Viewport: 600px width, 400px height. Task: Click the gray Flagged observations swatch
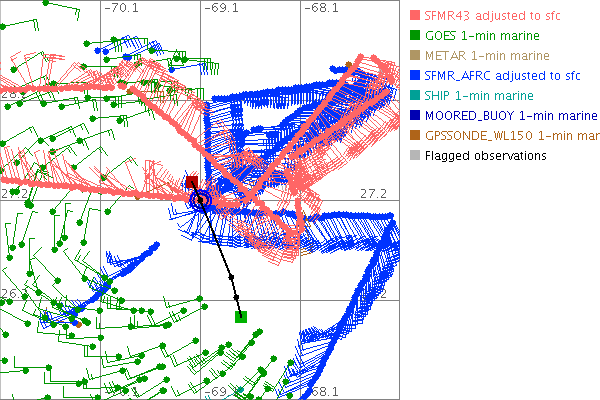414,155
